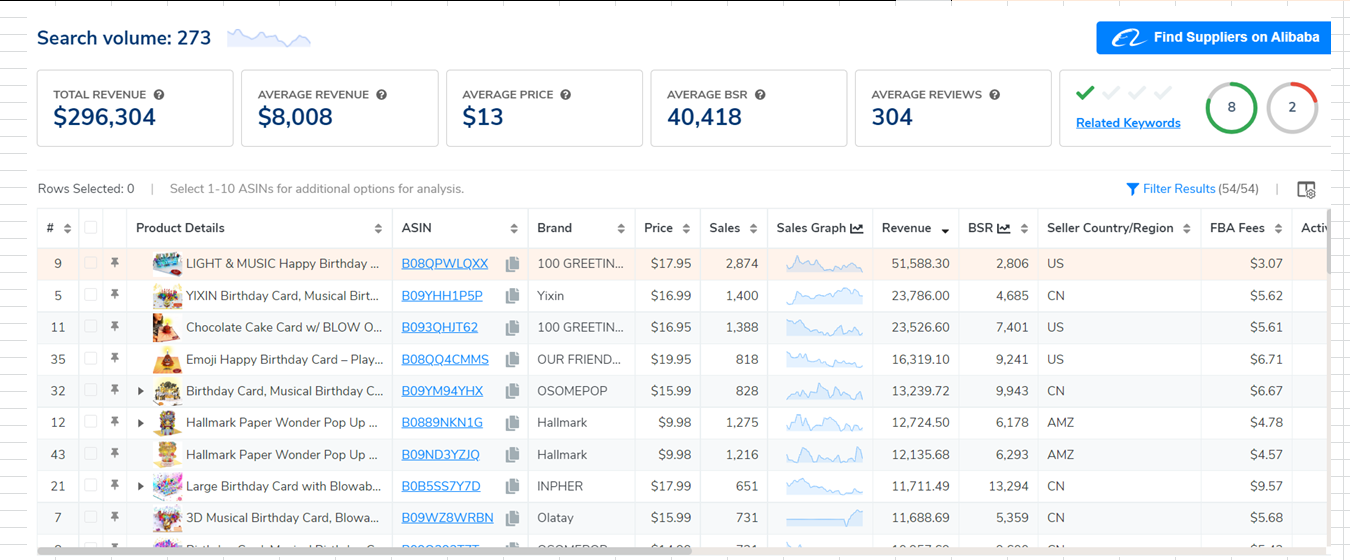Copy ASIN B0B5SS7Y7D using copy icon

[x=512, y=487]
